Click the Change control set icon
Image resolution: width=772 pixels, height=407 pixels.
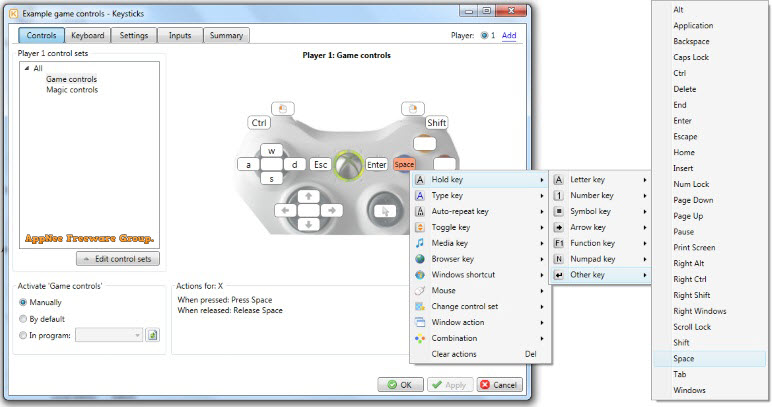(420, 306)
